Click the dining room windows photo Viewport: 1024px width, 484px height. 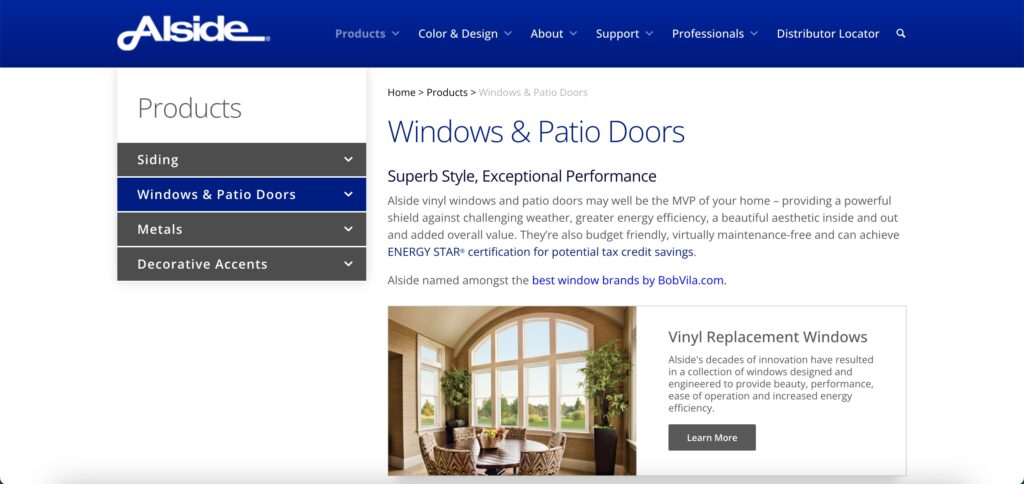512,391
